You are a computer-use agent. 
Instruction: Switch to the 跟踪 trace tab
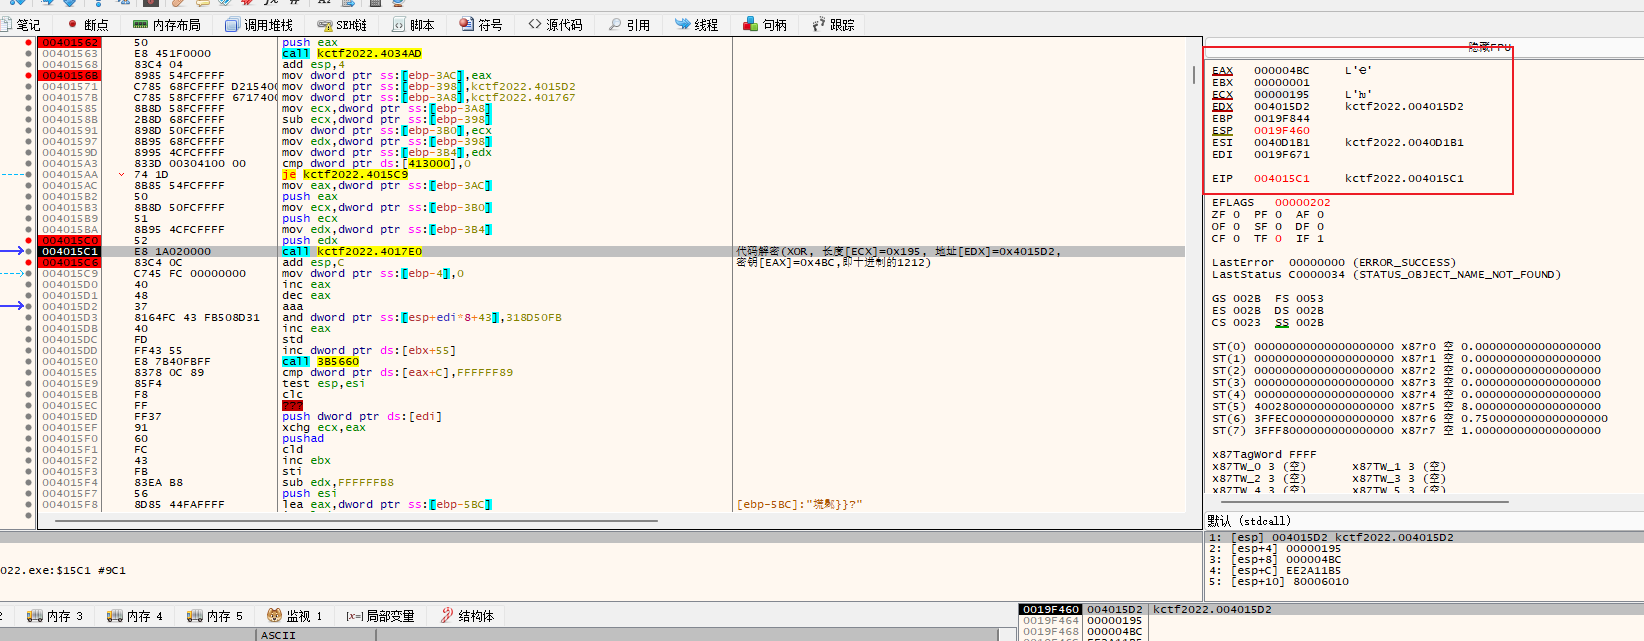[x=833, y=25]
